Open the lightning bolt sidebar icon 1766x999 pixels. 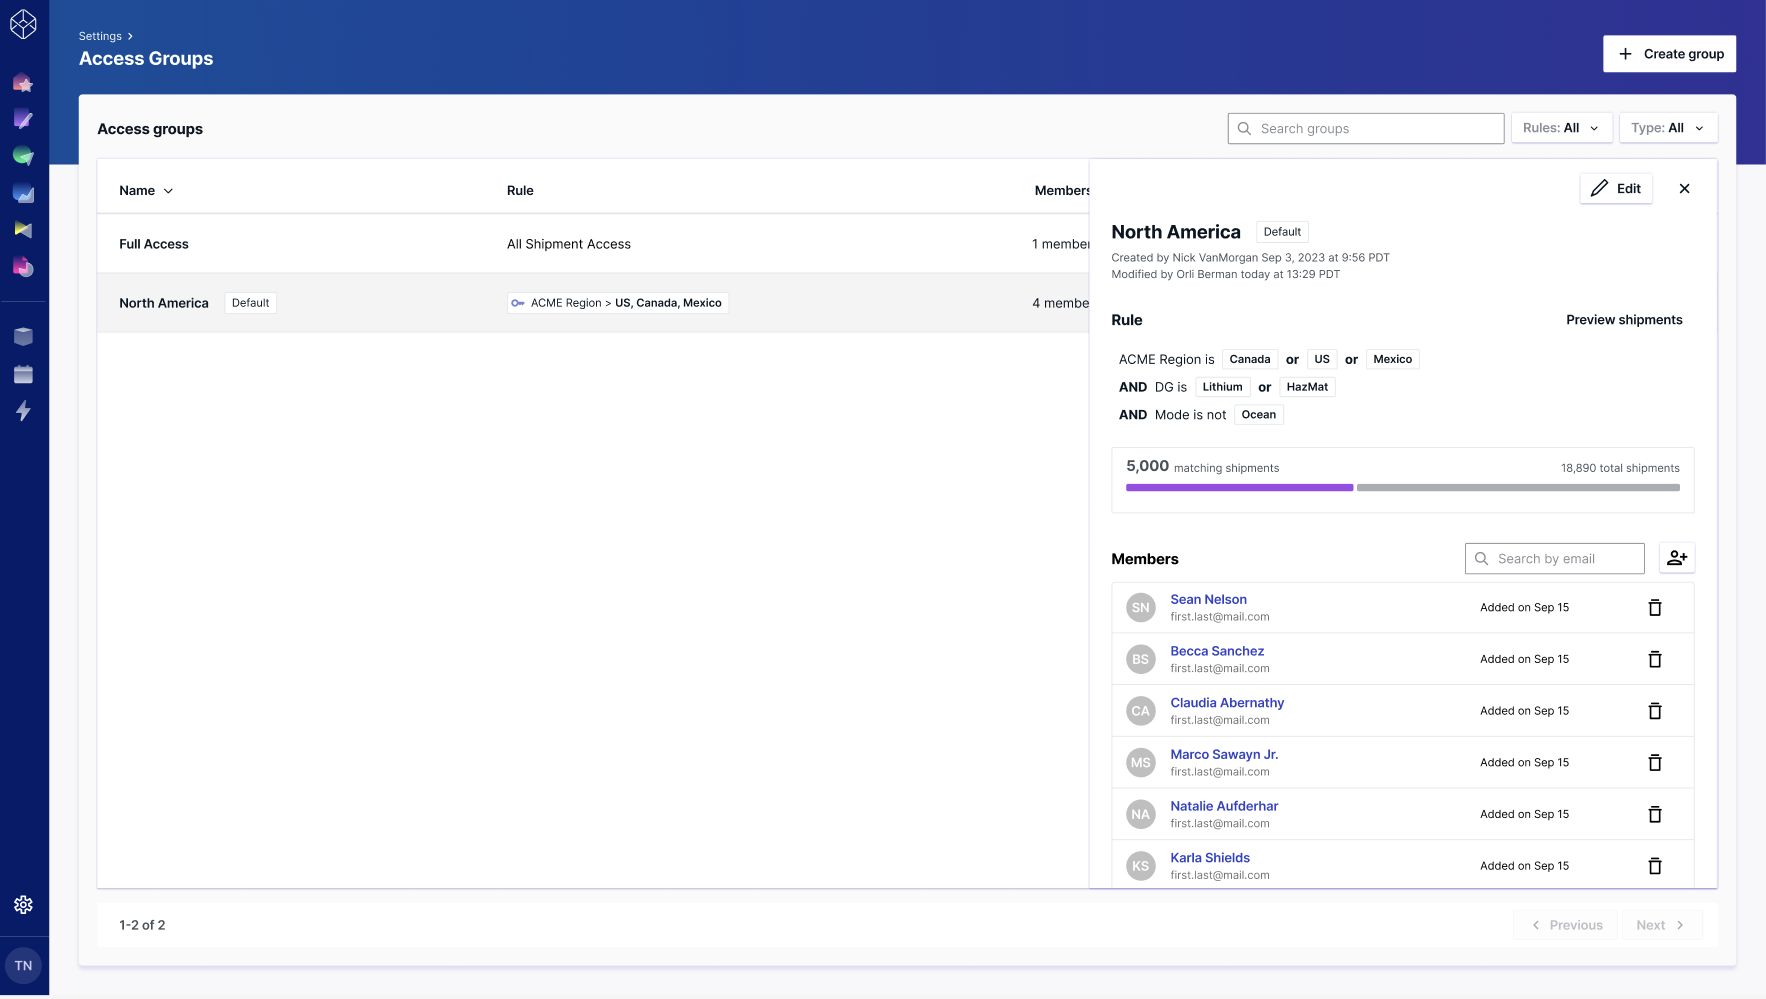(23, 411)
